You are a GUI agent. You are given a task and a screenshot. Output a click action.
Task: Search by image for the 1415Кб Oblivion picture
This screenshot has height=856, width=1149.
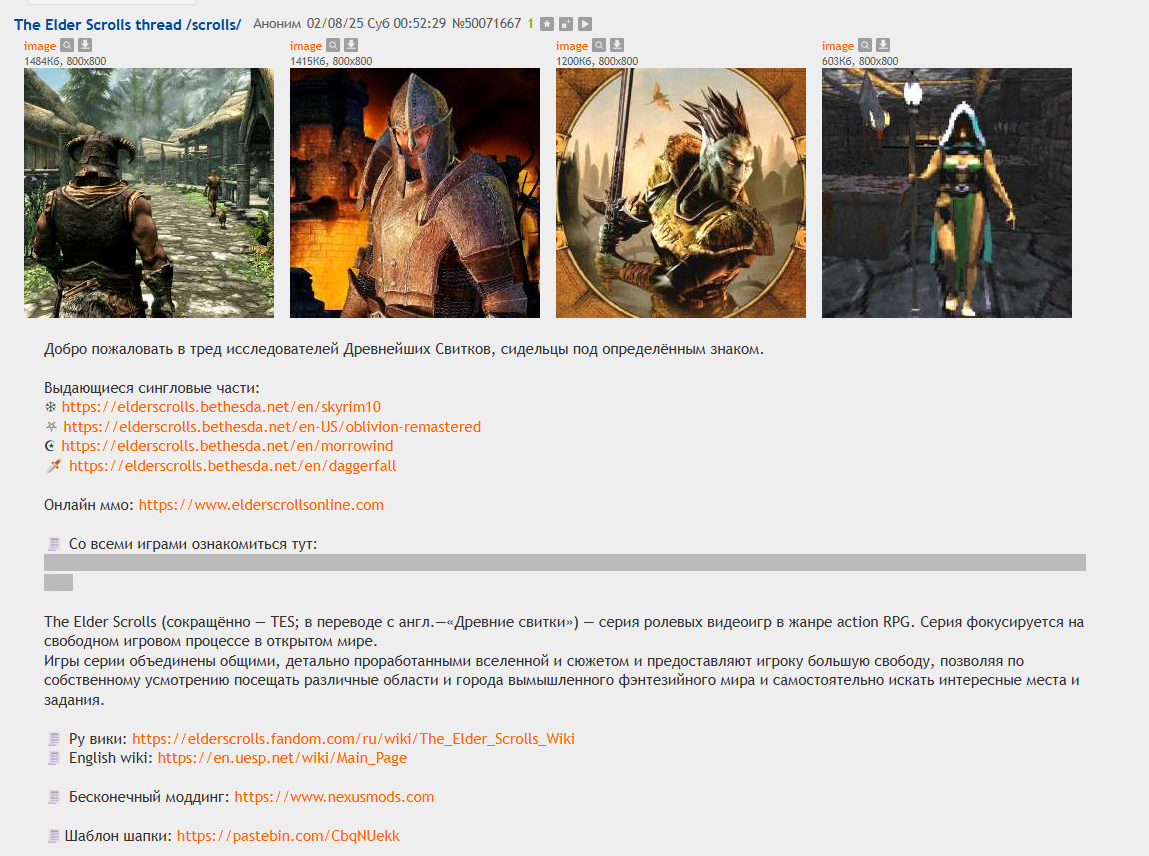[x=333, y=45]
